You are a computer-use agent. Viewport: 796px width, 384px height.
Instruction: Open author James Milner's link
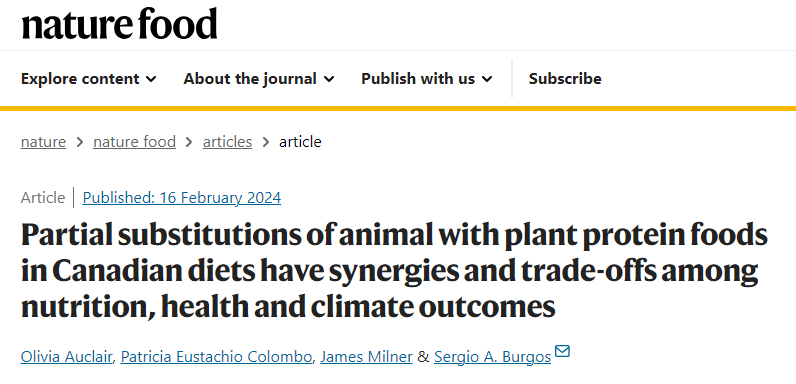coord(367,357)
